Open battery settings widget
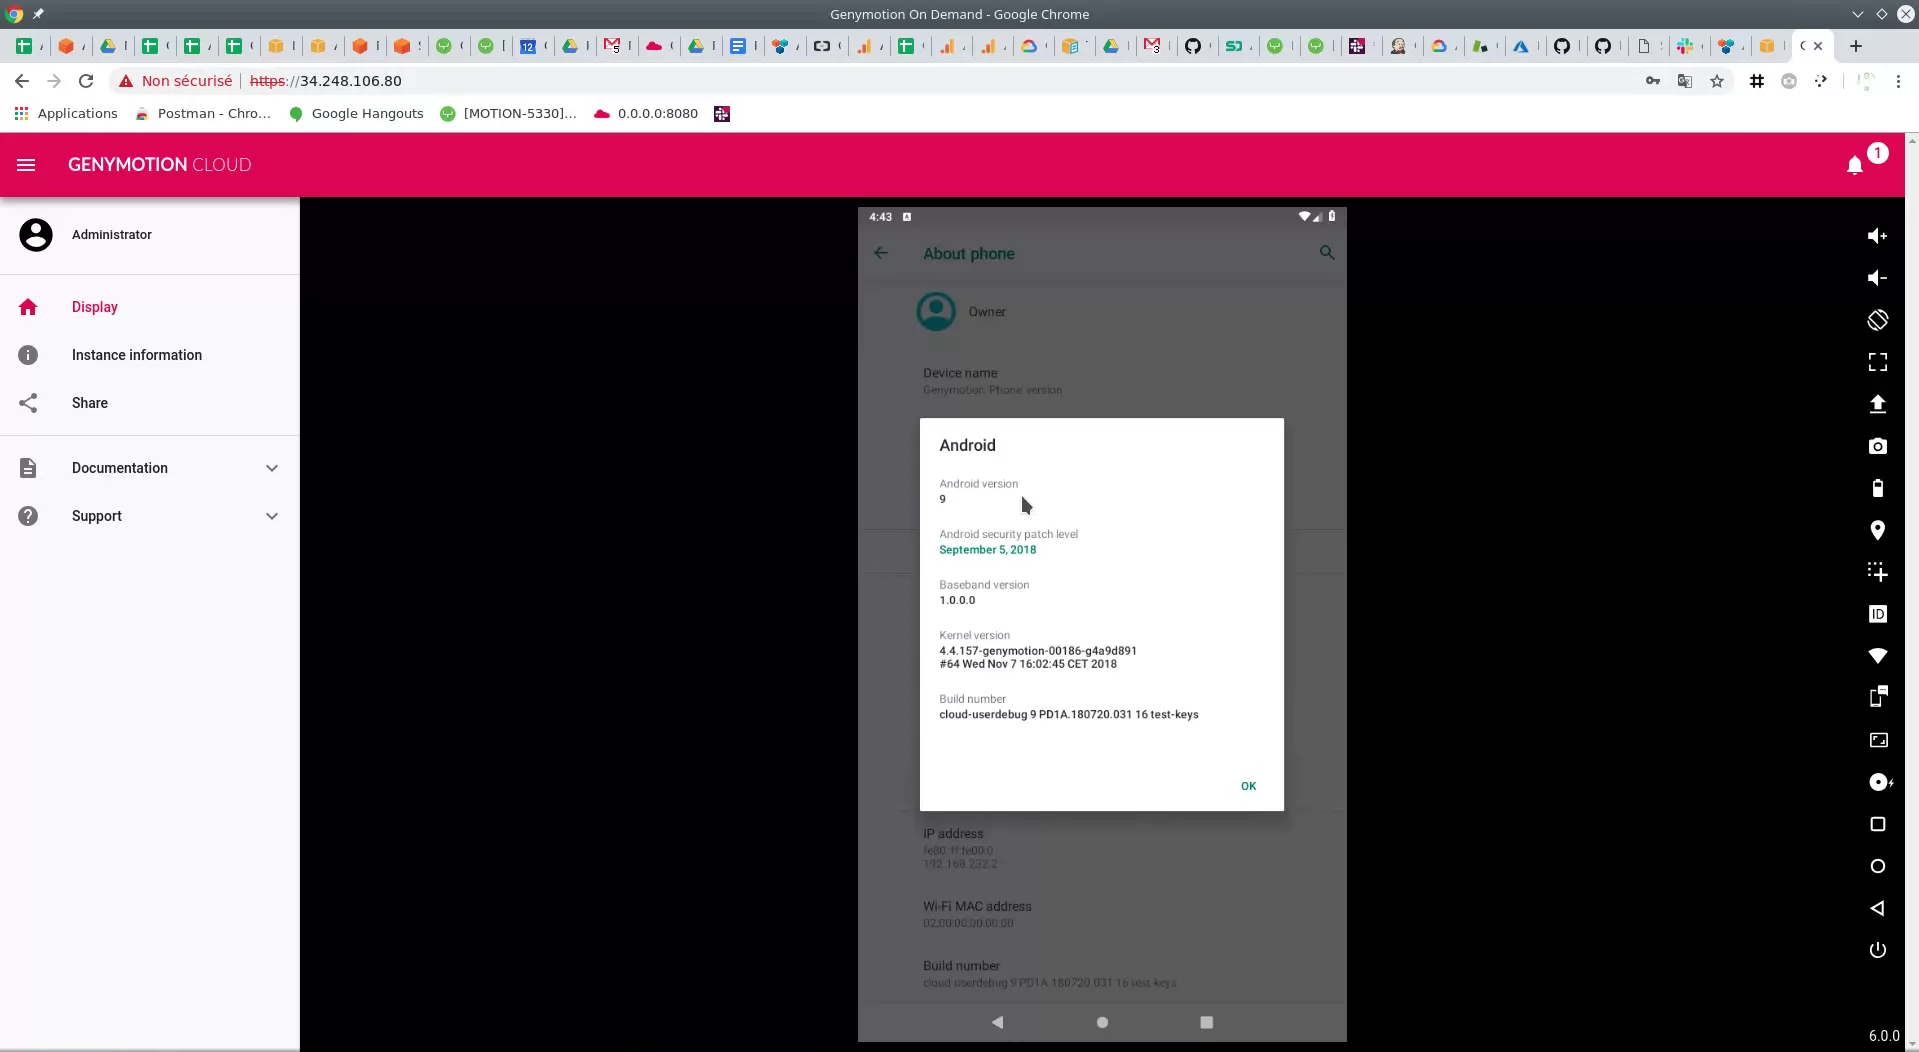This screenshot has width=1919, height=1052. [x=1877, y=488]
